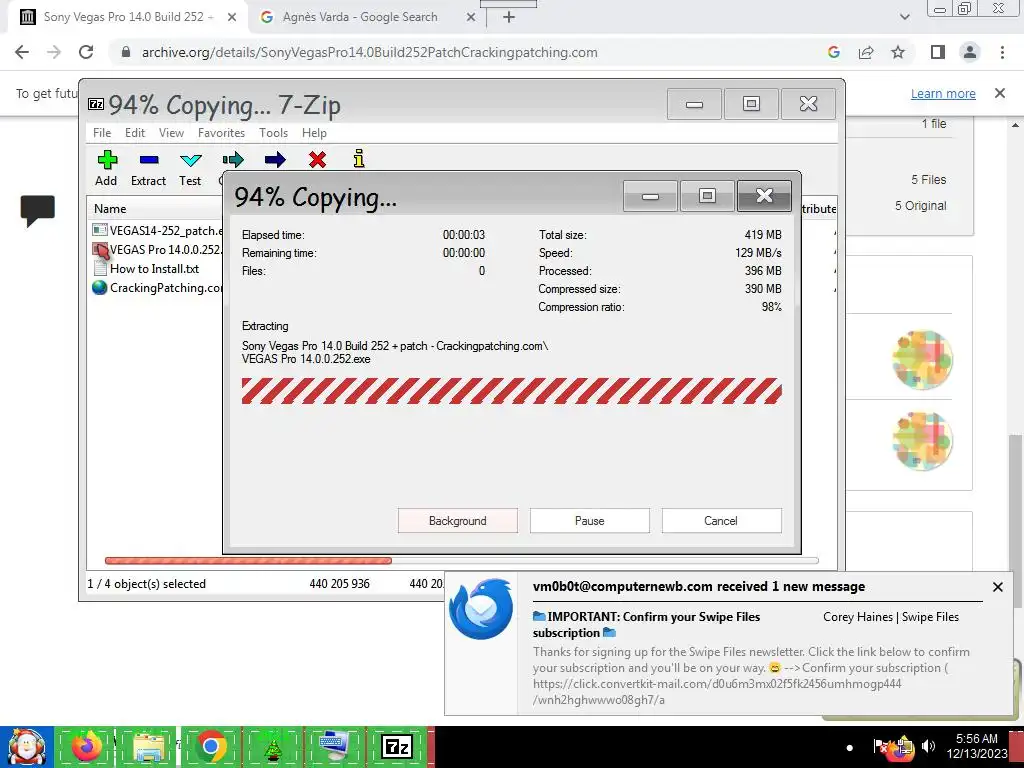Click the Copy arrow icon in 7-Zip toolbar
The height and width of the screenshot is (768, 1024).
coord(232,159)
